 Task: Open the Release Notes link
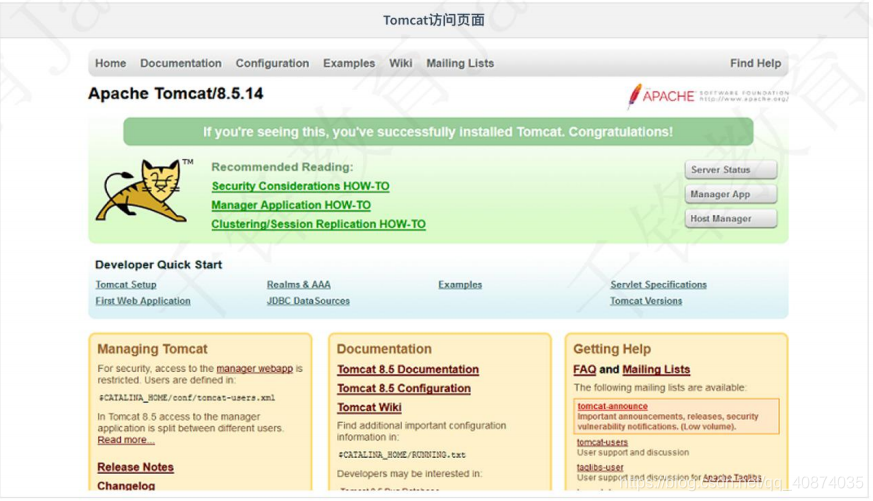135,467
